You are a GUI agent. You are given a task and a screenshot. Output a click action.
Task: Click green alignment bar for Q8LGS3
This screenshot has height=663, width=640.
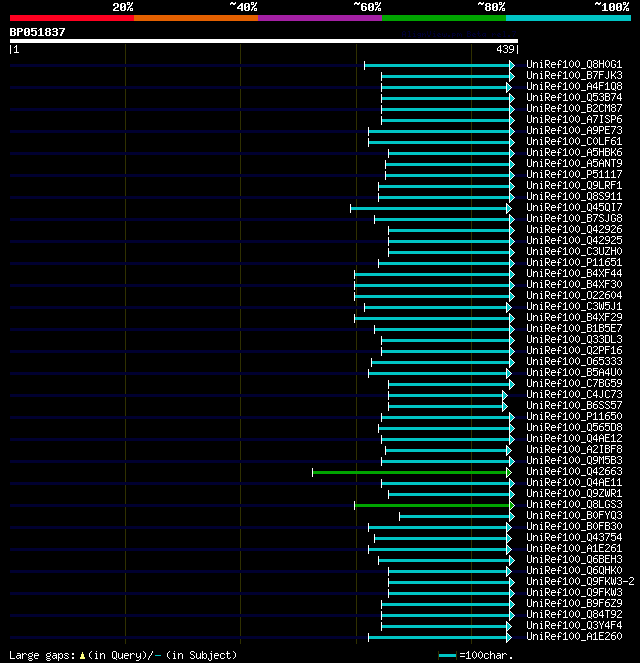tap(434, 505)
